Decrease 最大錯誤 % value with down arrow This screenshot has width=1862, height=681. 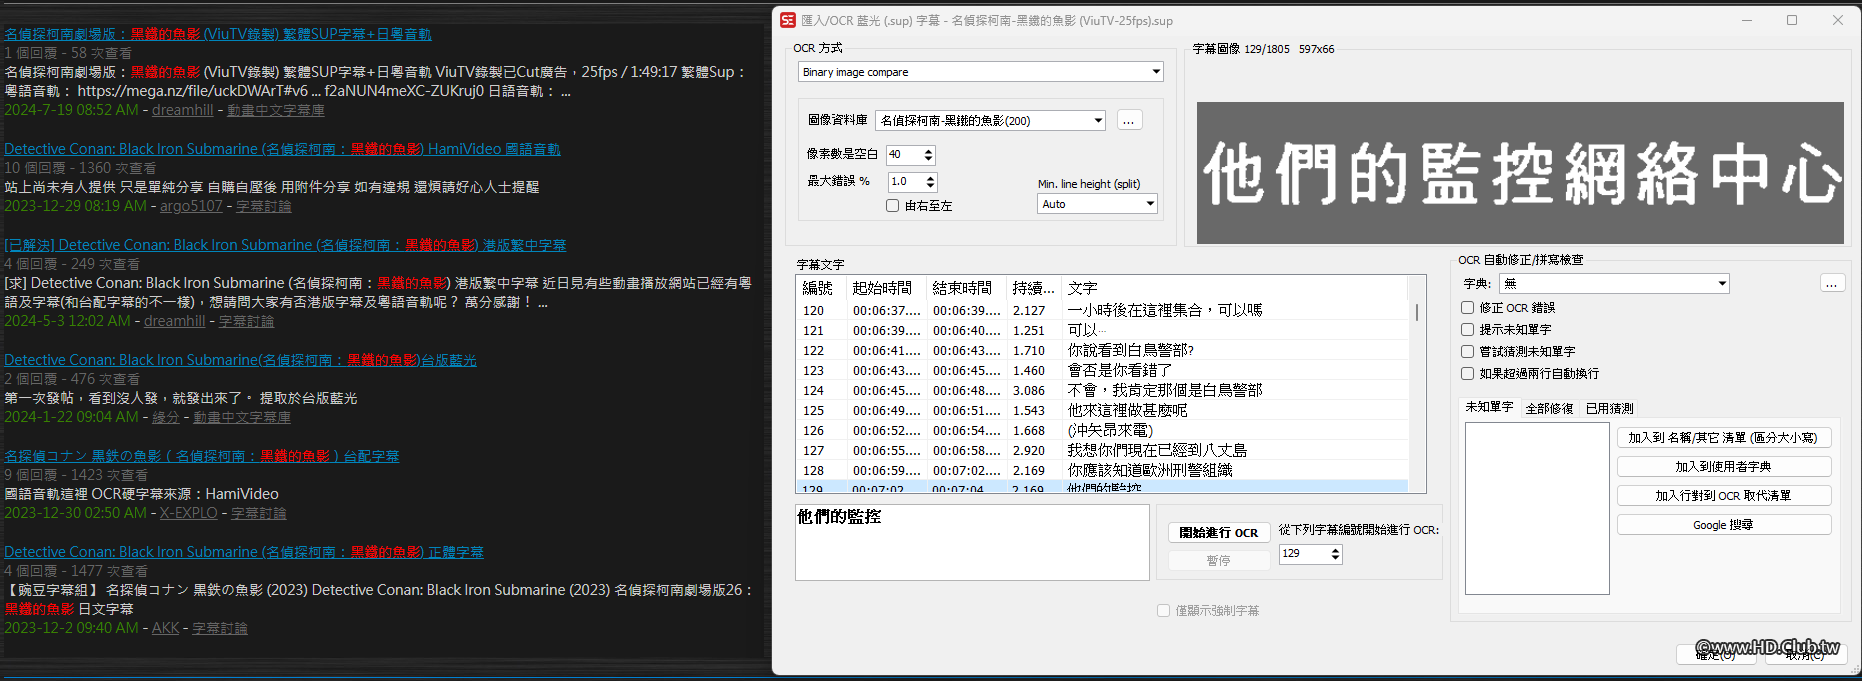coord(930,186)
